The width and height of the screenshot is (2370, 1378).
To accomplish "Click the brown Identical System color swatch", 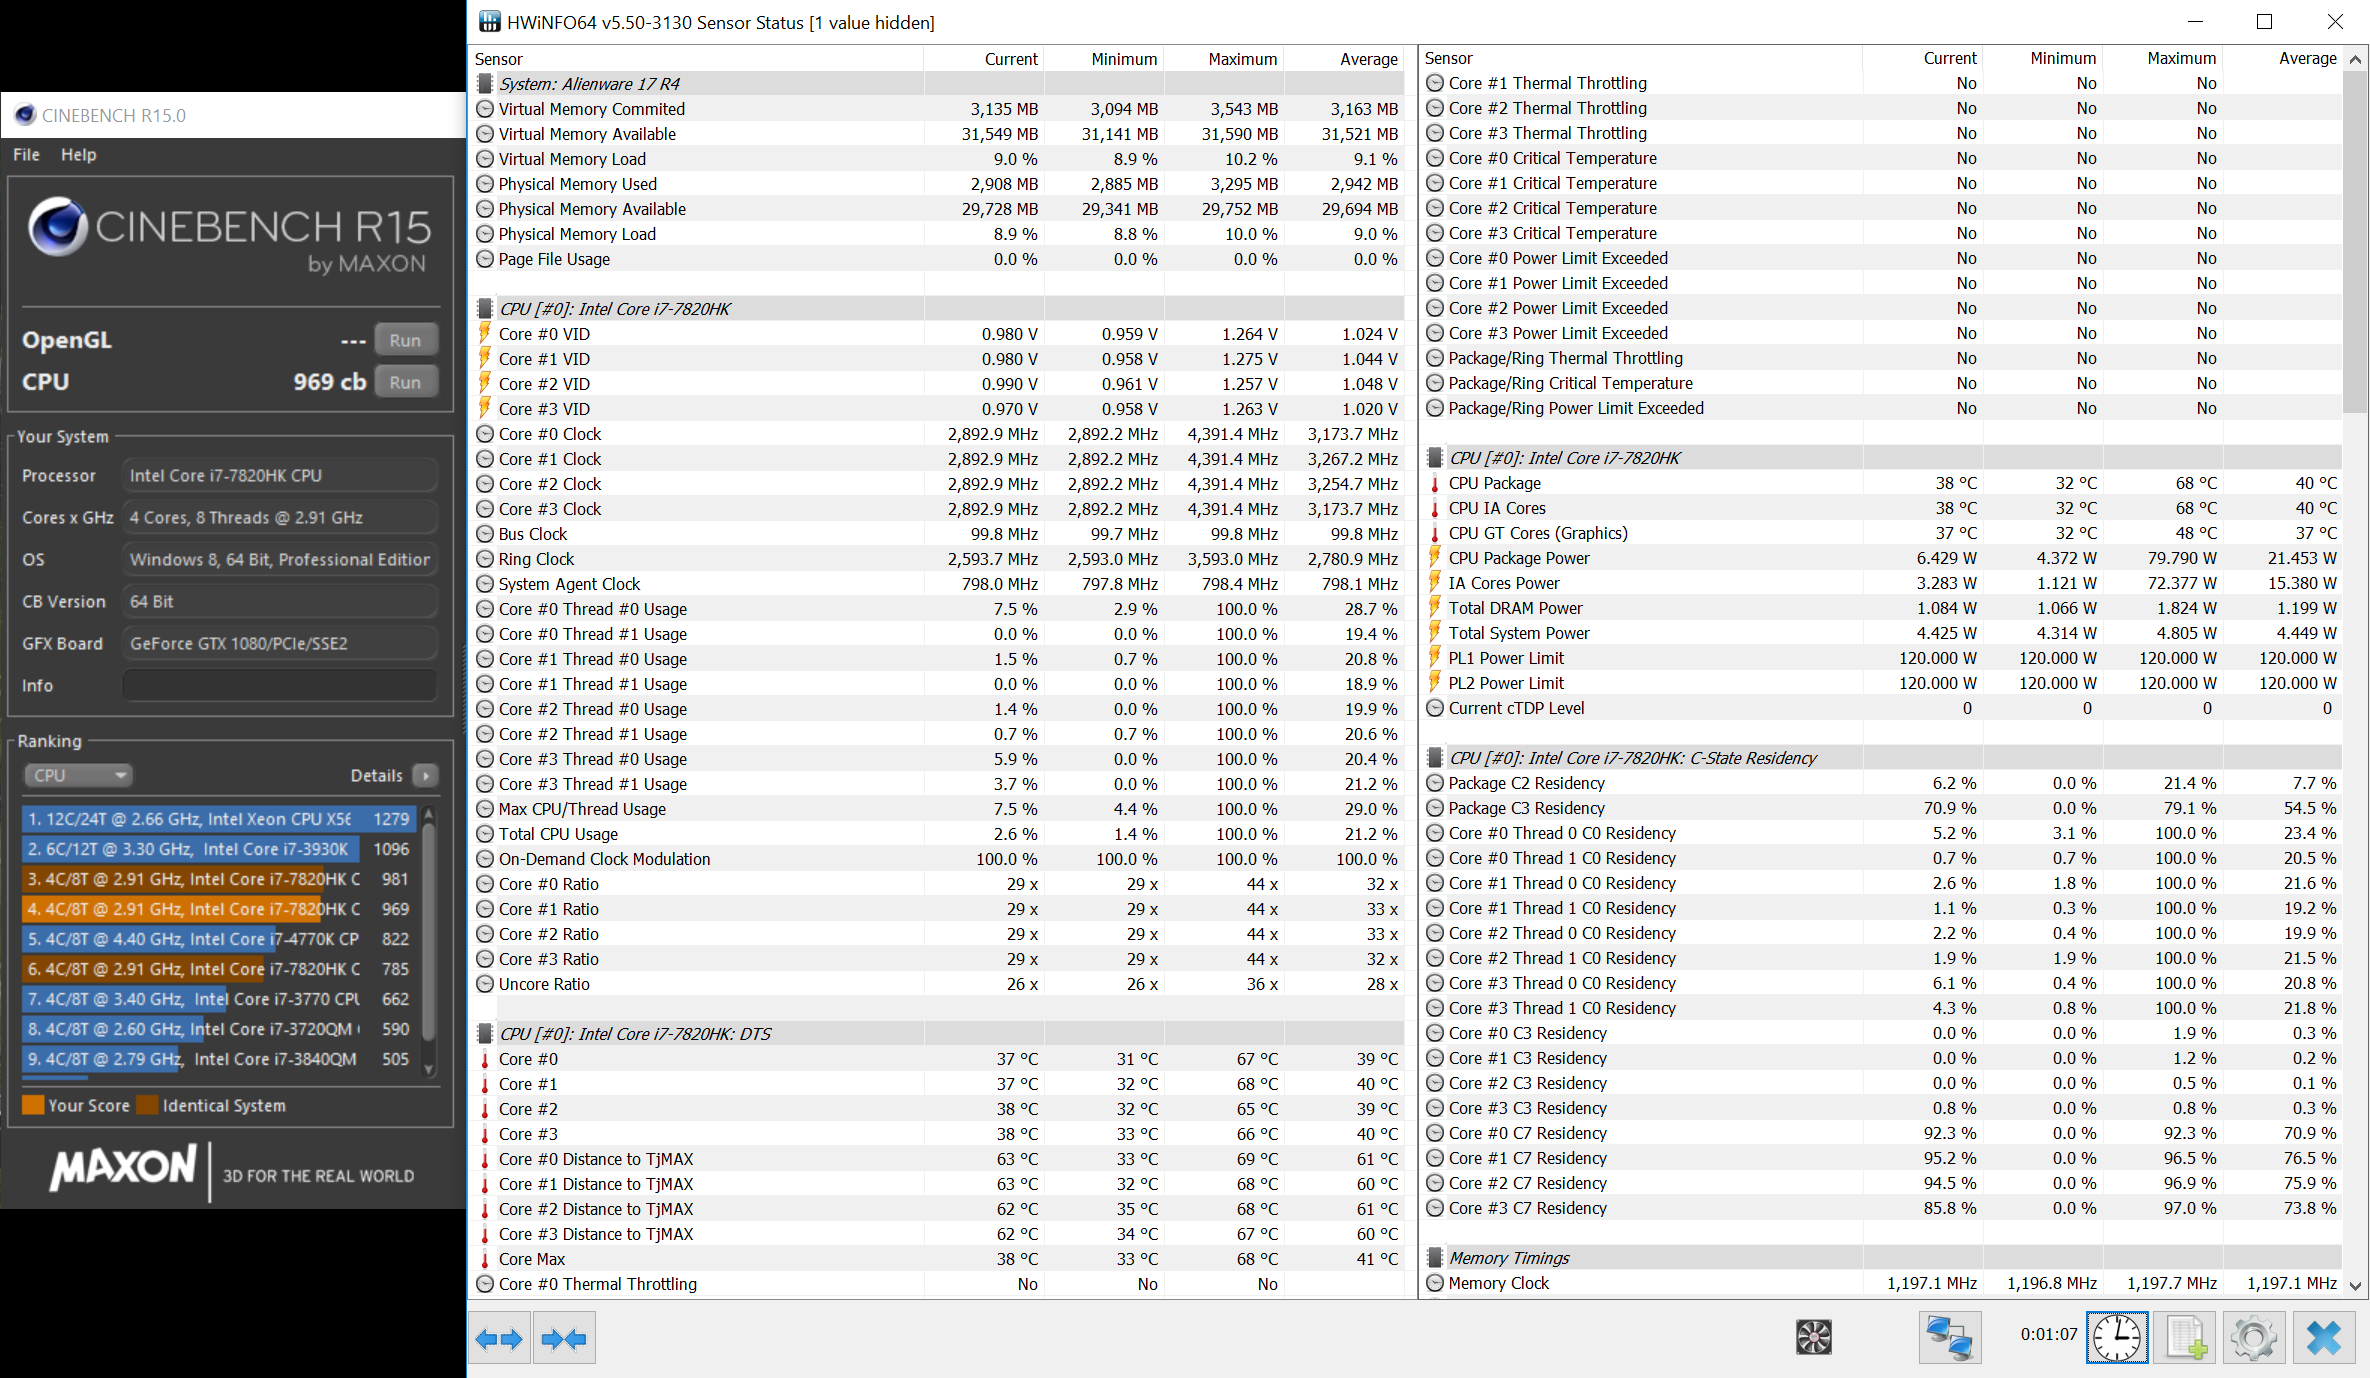I will click(148, 1105).
